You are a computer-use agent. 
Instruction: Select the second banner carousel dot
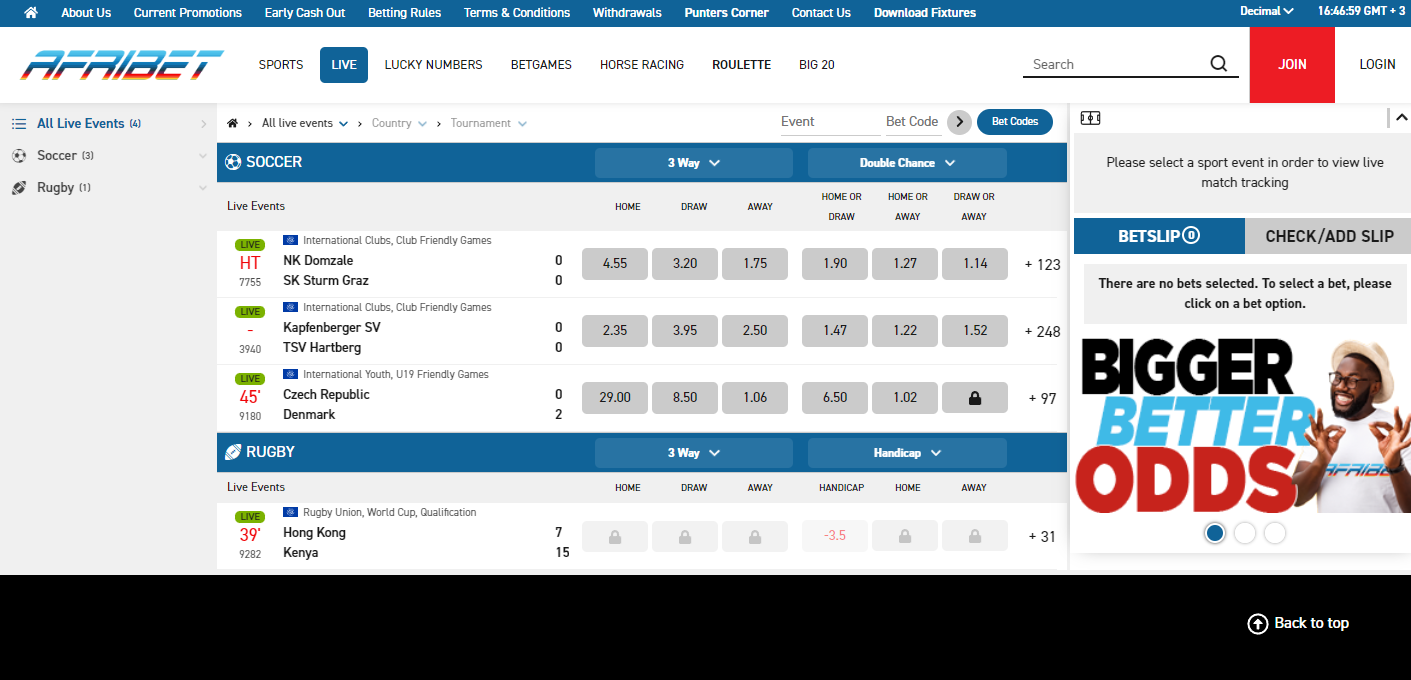point(1244,533)
